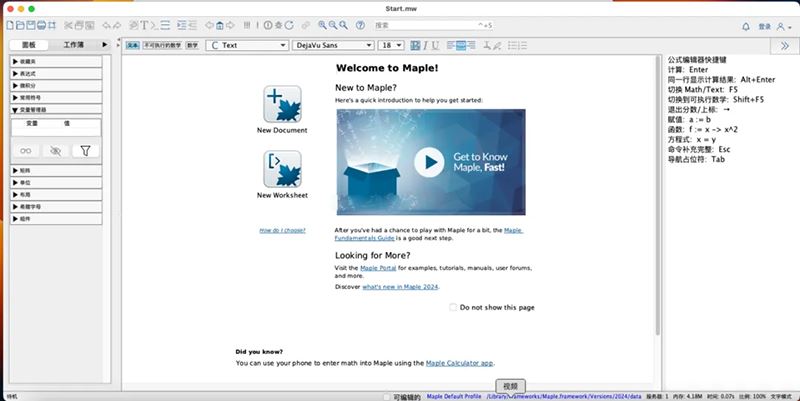Expand the 矩阵 palette

[56, 170]
